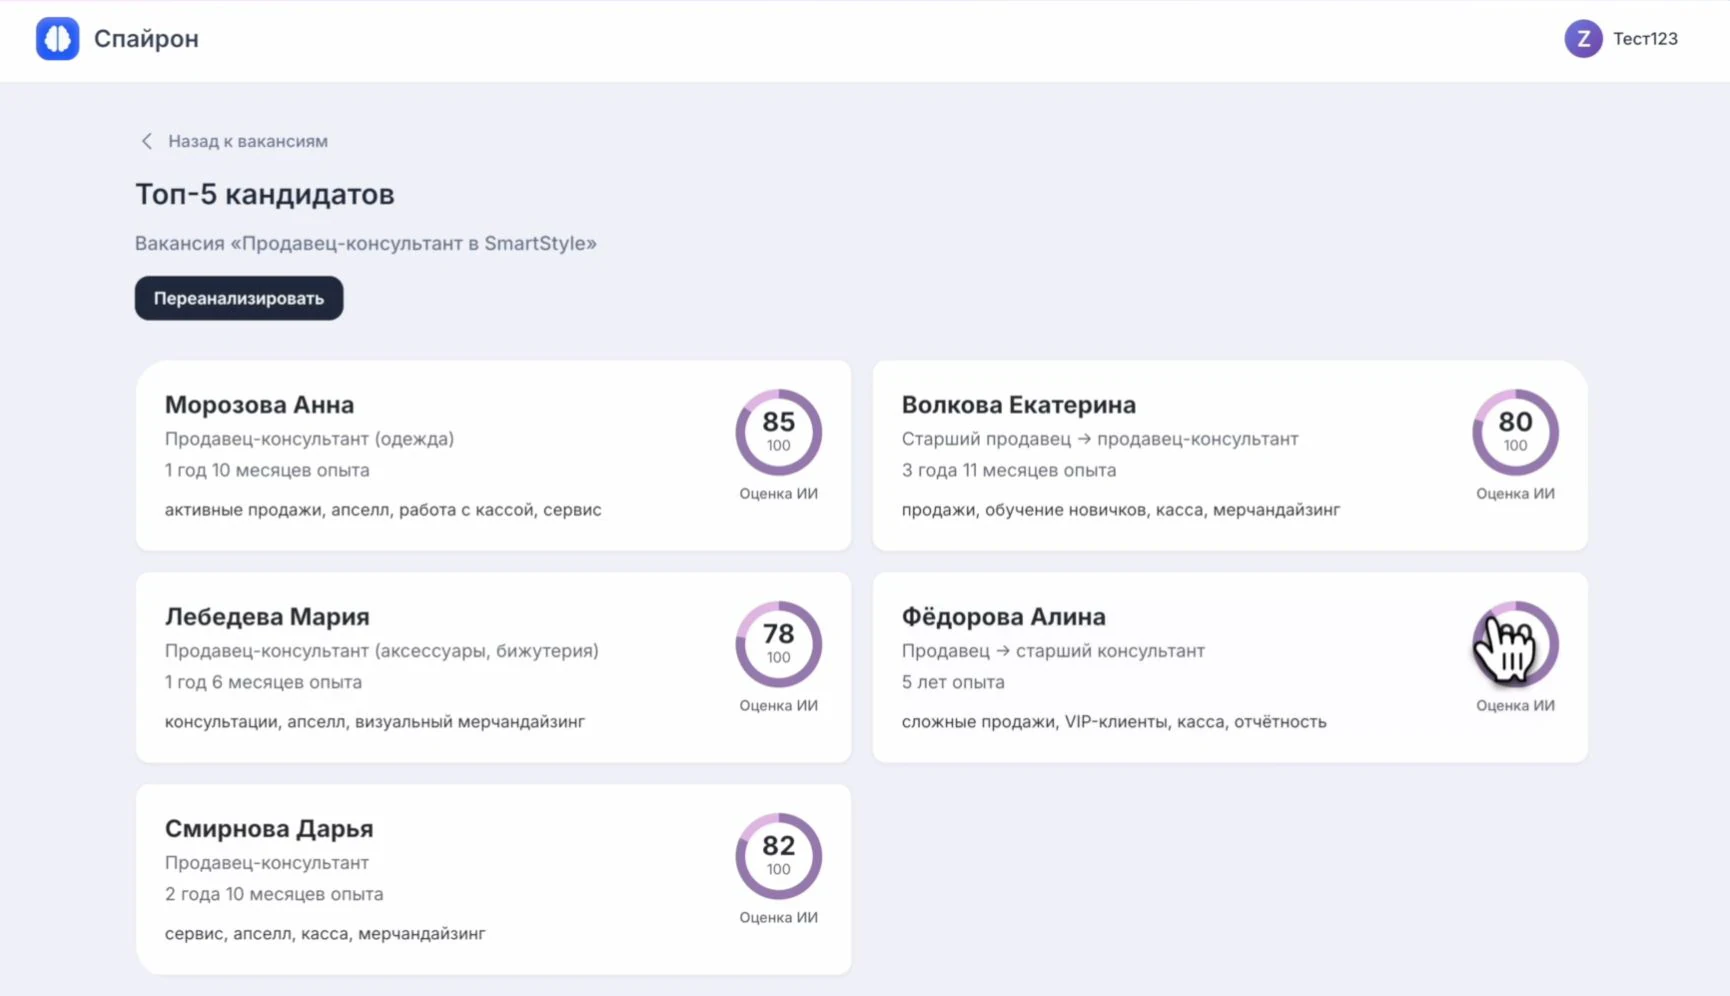Screen dimensions: 1730x996
Task: Click Продавец → старший консультант text
Action: (x=1053, y=651)
